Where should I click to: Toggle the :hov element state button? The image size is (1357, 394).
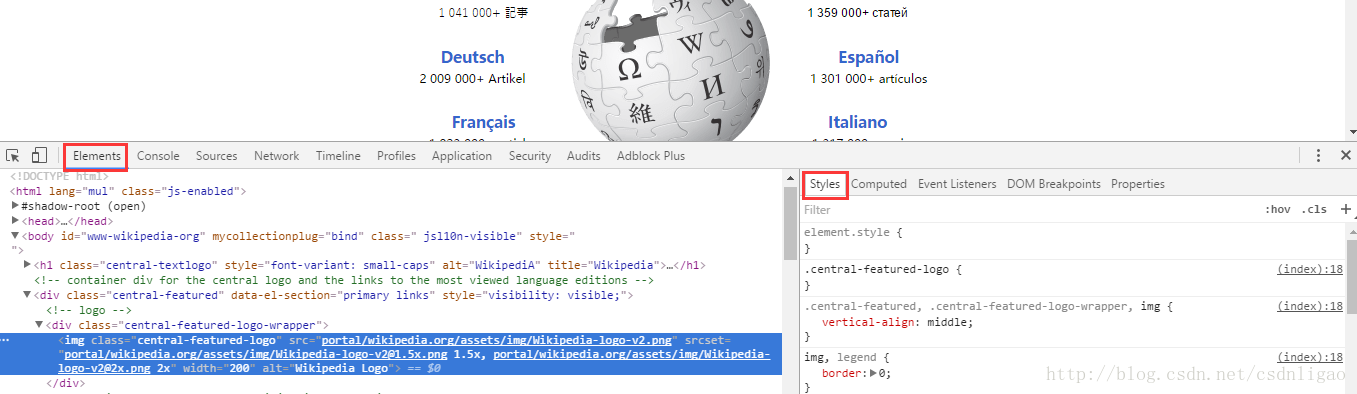pyautogui.click(x=1277, y=209)
